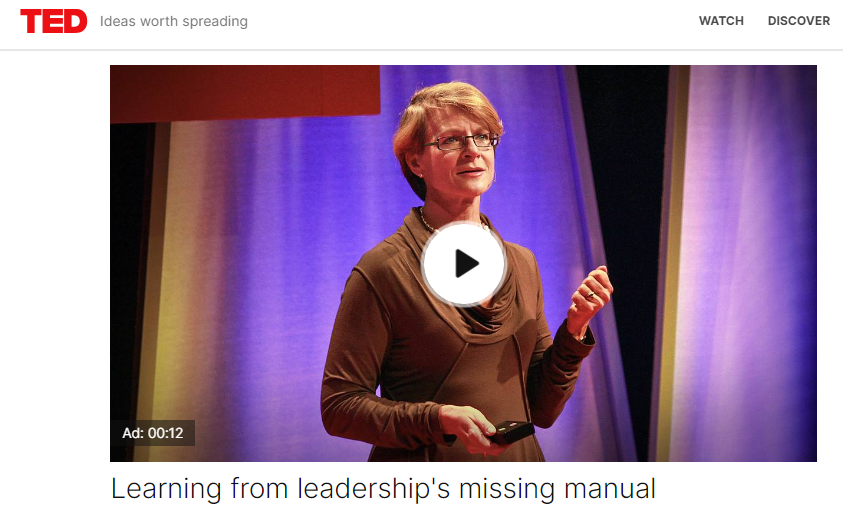Click the black triangle inside the play circle
The height and width of the screenshot is (508, 843).
466,263
